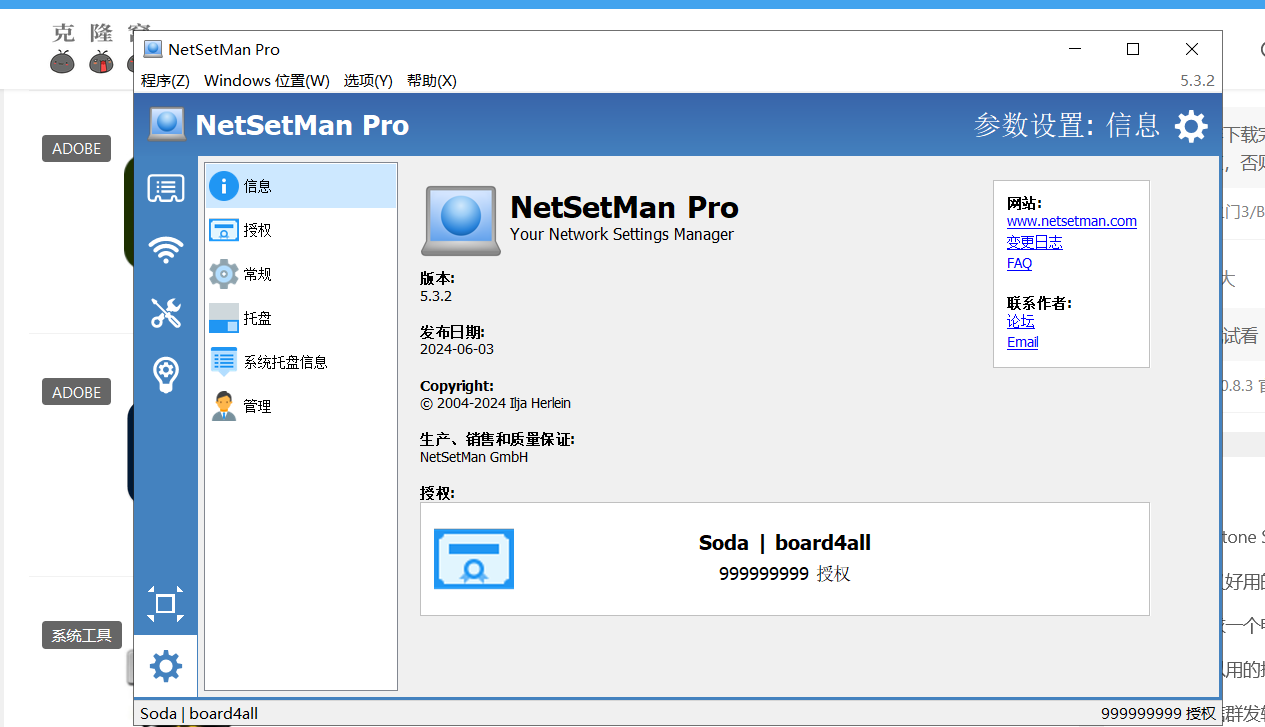Maximize the NetSetMan Pro window

[x=1133, y=49]
